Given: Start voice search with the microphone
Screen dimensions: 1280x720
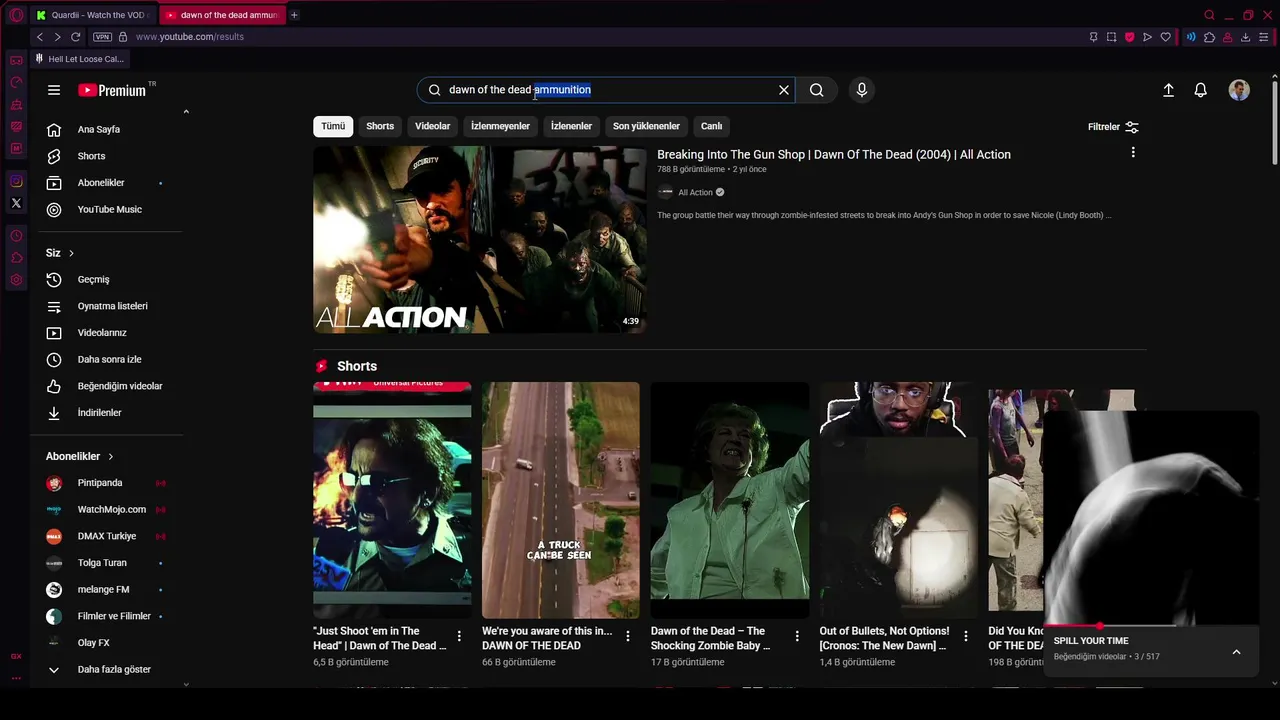Looking at the screenshot, I should pos(862,90).
